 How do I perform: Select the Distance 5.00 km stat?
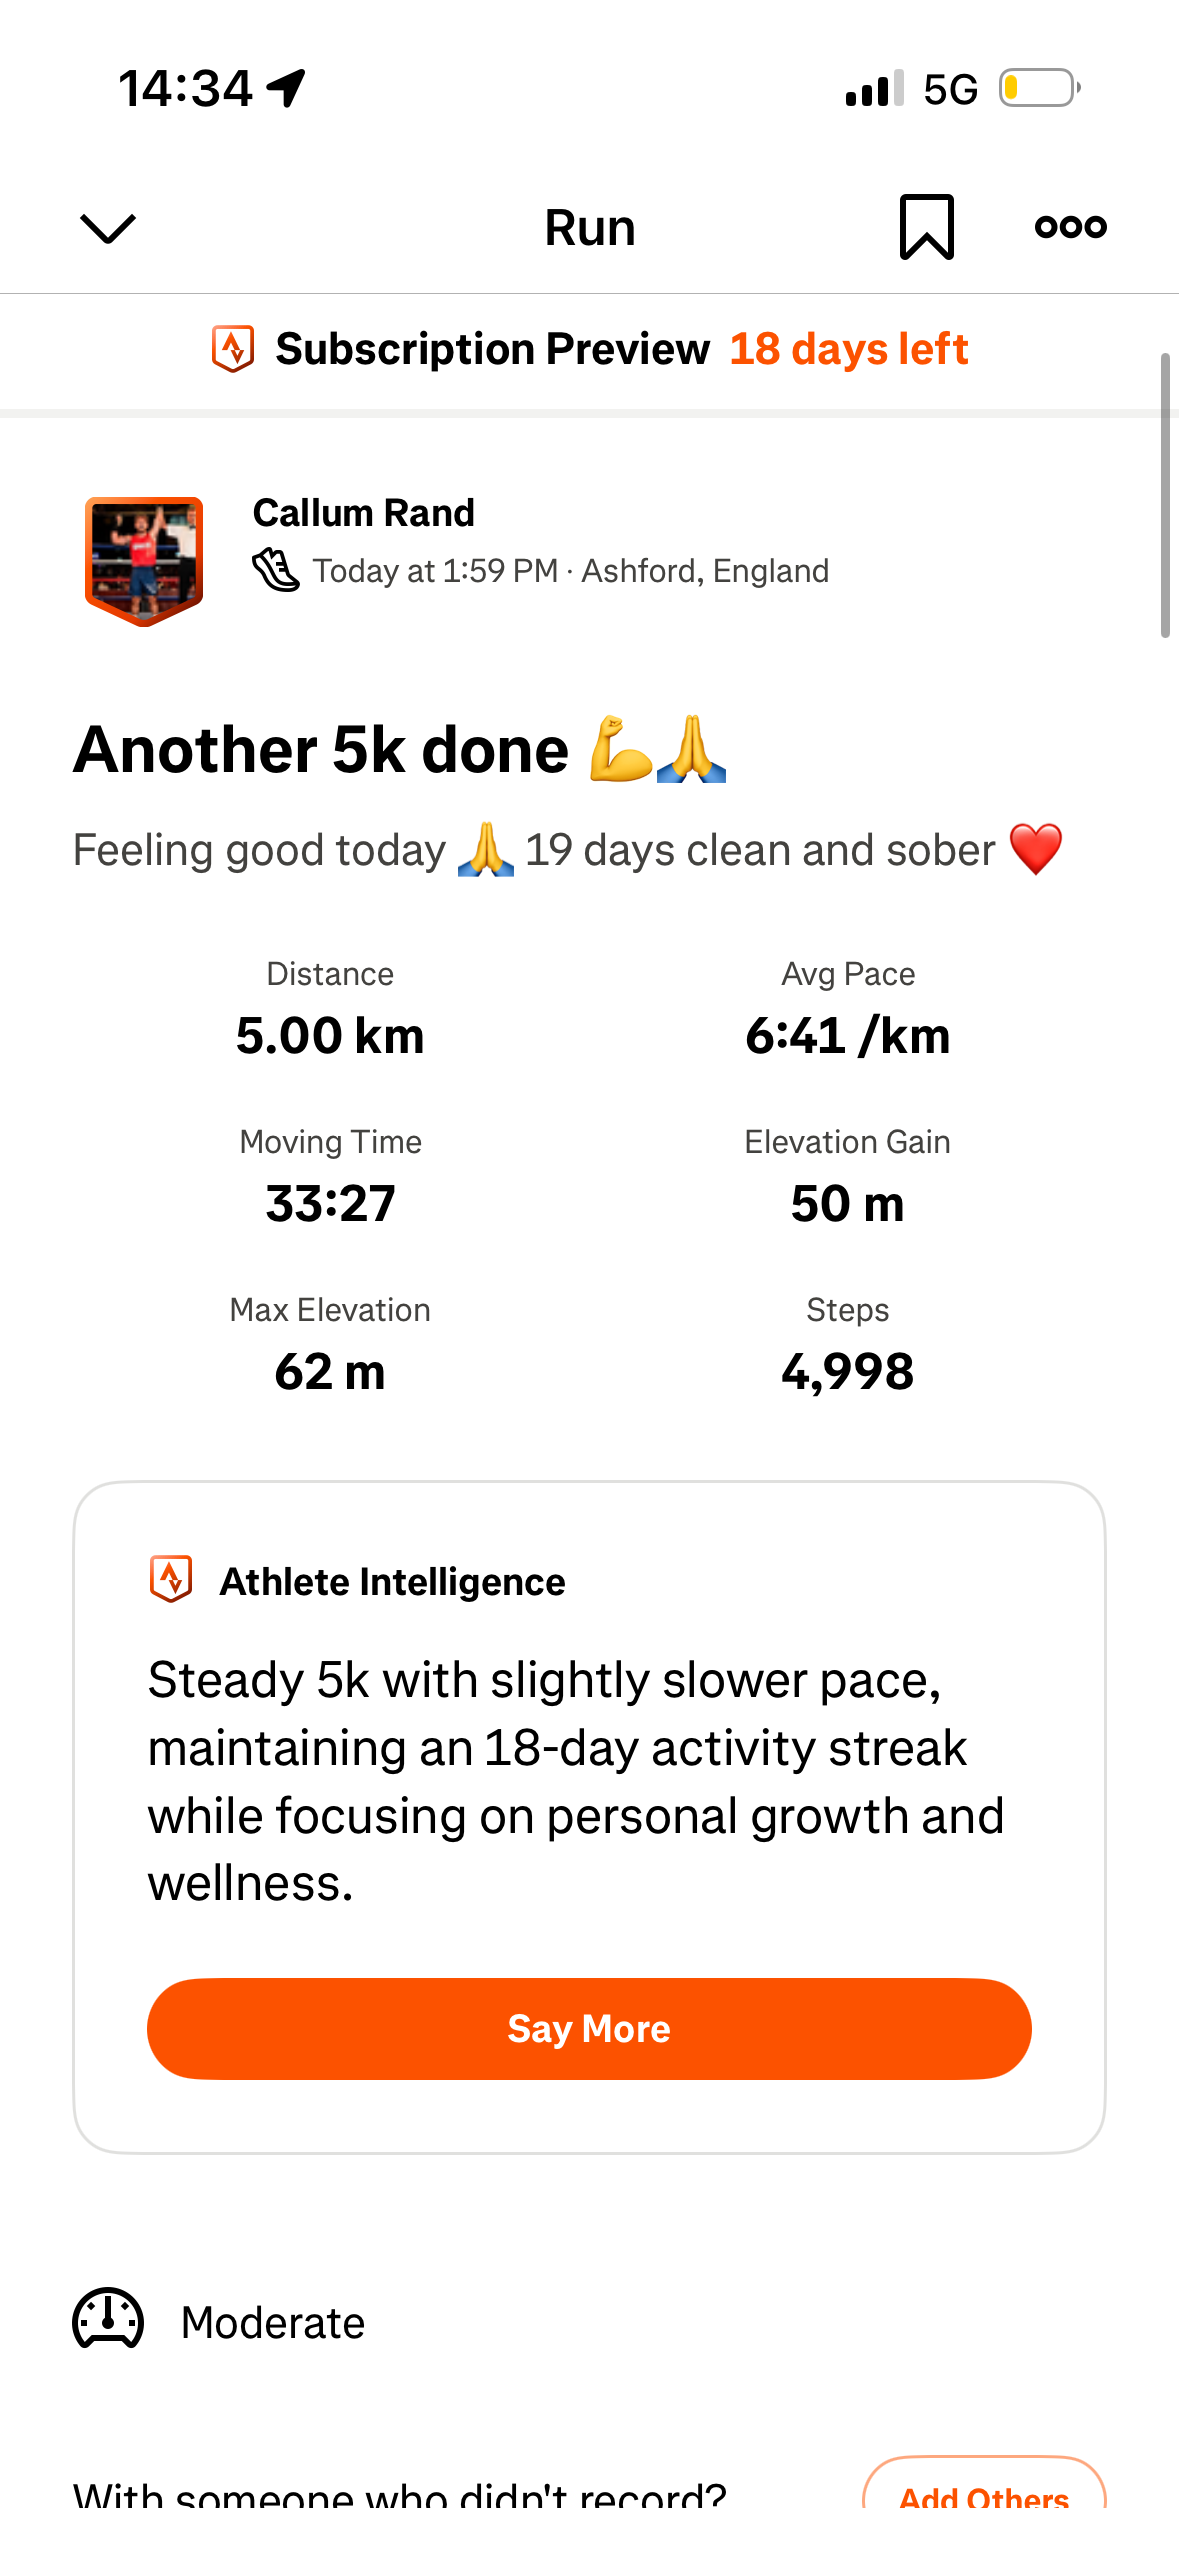click(330, 1011)
